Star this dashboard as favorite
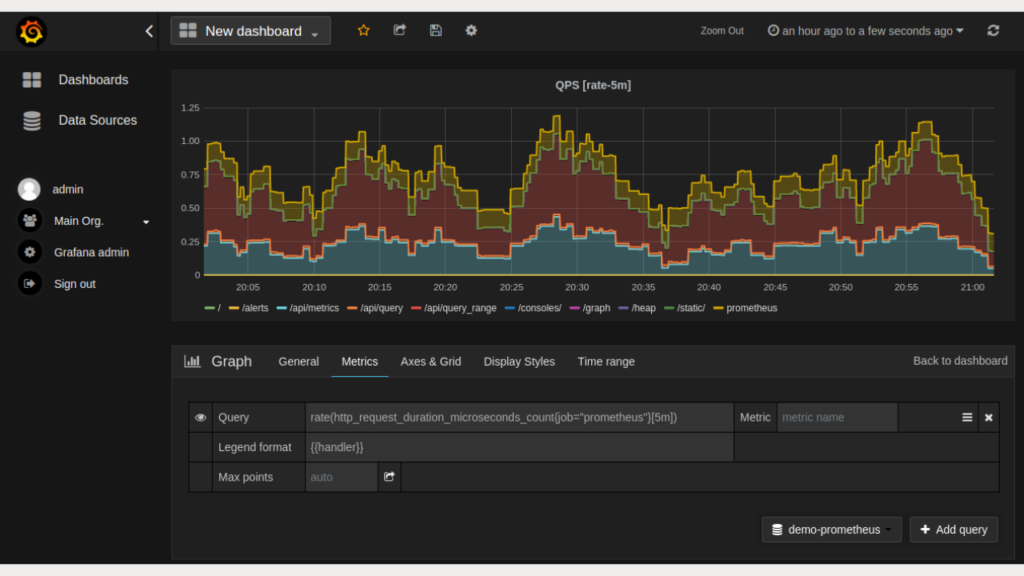This screenshot has width=1024, height=576. (x=364, y=30)
